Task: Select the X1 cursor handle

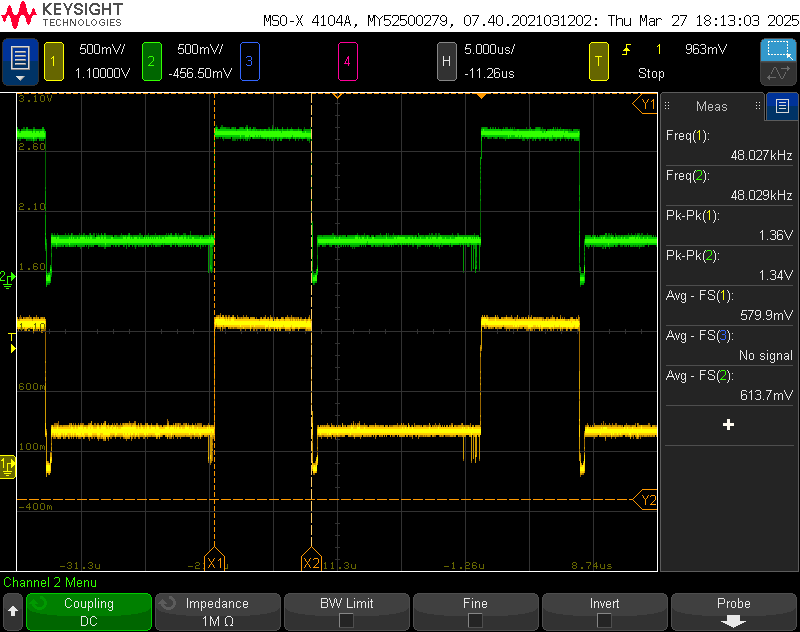Action: pos(214,560)
